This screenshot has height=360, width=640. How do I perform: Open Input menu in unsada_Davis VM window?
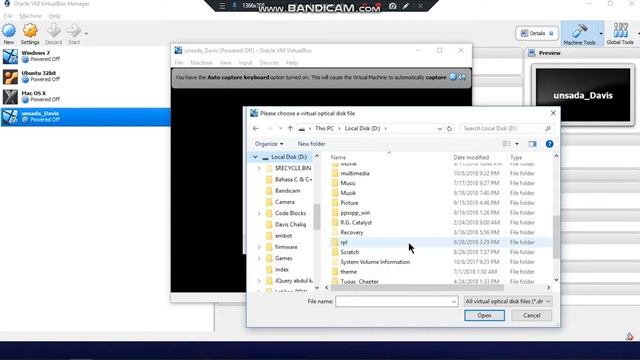point(245,62)
